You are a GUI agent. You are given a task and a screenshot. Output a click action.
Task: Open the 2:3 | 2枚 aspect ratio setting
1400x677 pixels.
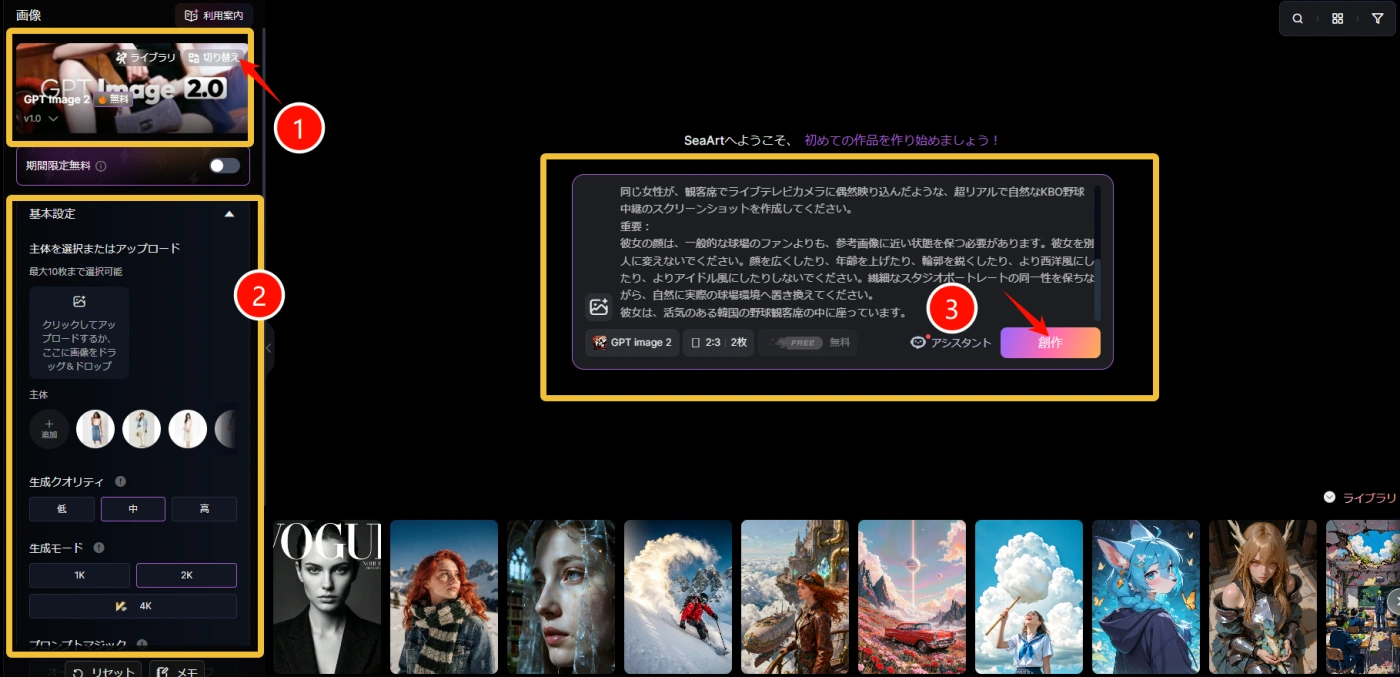click(x=719, y=342)
